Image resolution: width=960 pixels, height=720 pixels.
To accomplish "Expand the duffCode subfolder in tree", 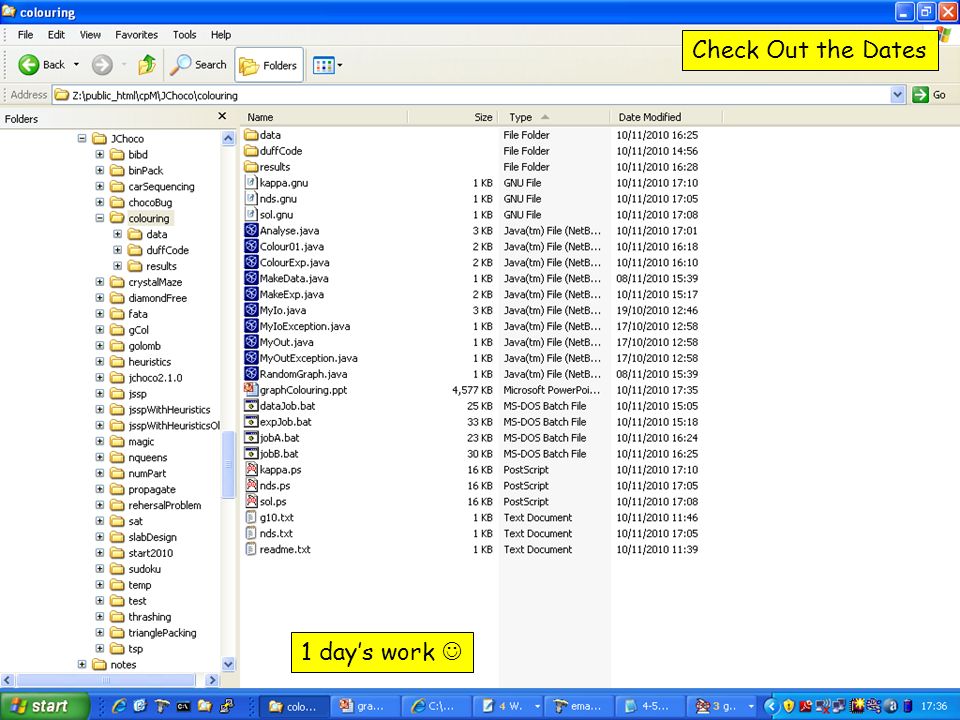I will coord(118,250).
